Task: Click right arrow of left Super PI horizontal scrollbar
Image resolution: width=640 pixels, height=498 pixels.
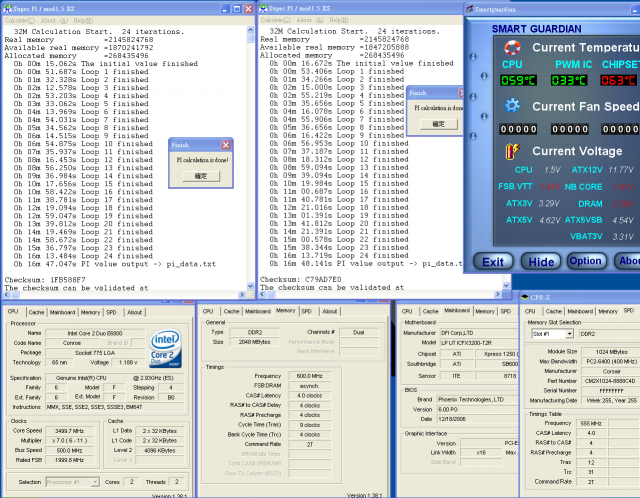Action: (242, 294)
